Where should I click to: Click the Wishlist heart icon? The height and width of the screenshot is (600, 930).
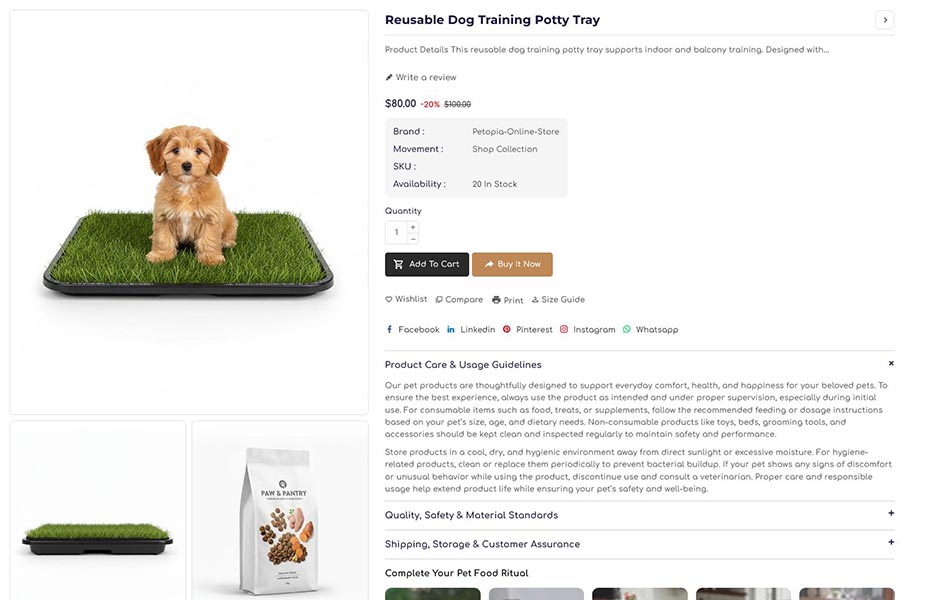pos(389,299)
